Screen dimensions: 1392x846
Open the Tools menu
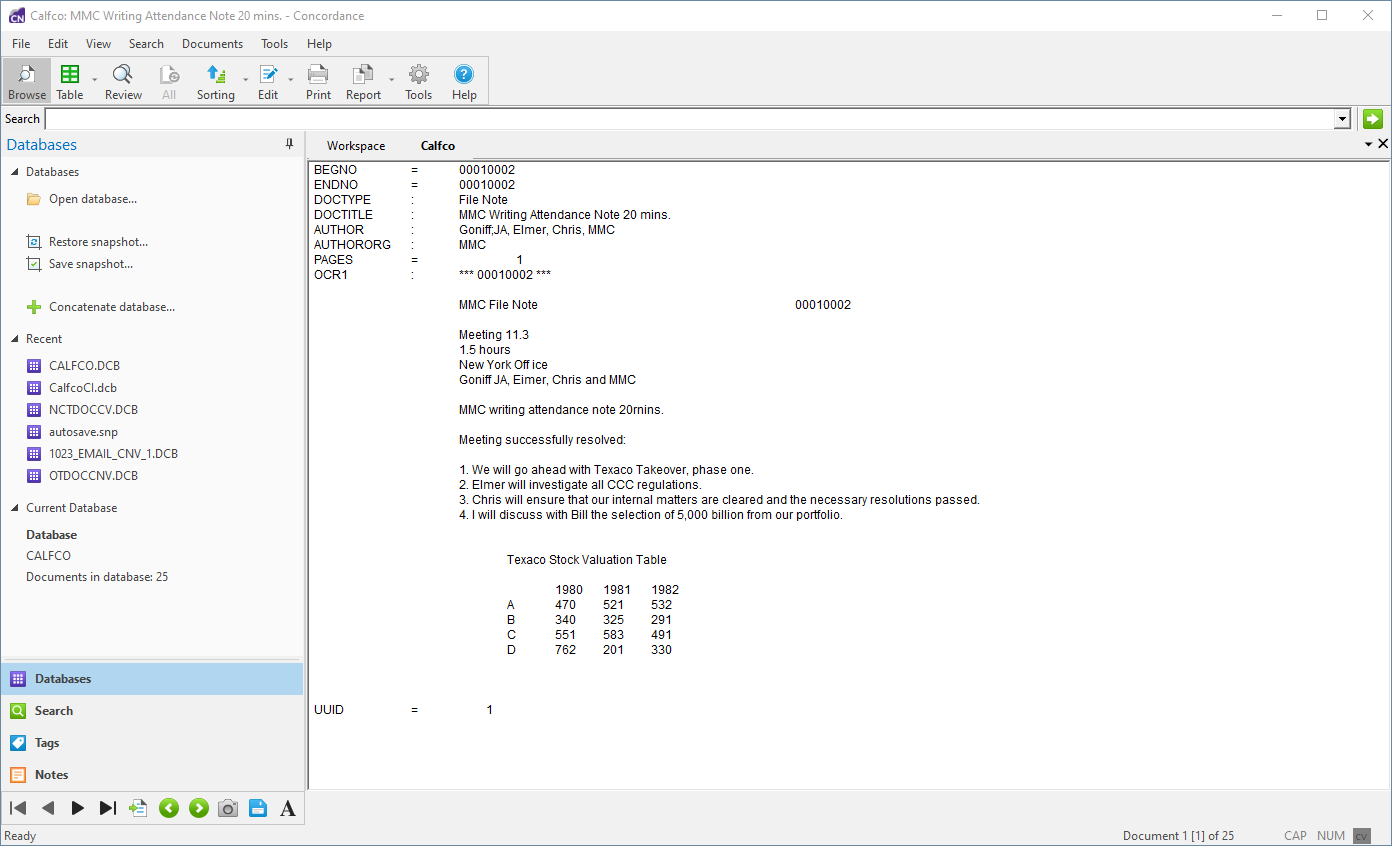274,44
